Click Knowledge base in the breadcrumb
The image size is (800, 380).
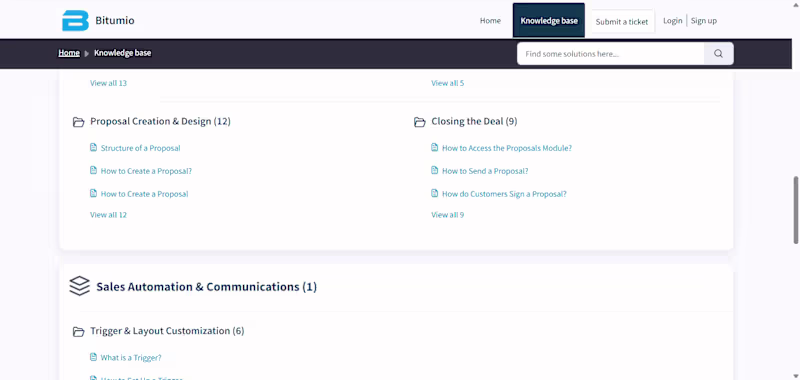pos(122,53)
